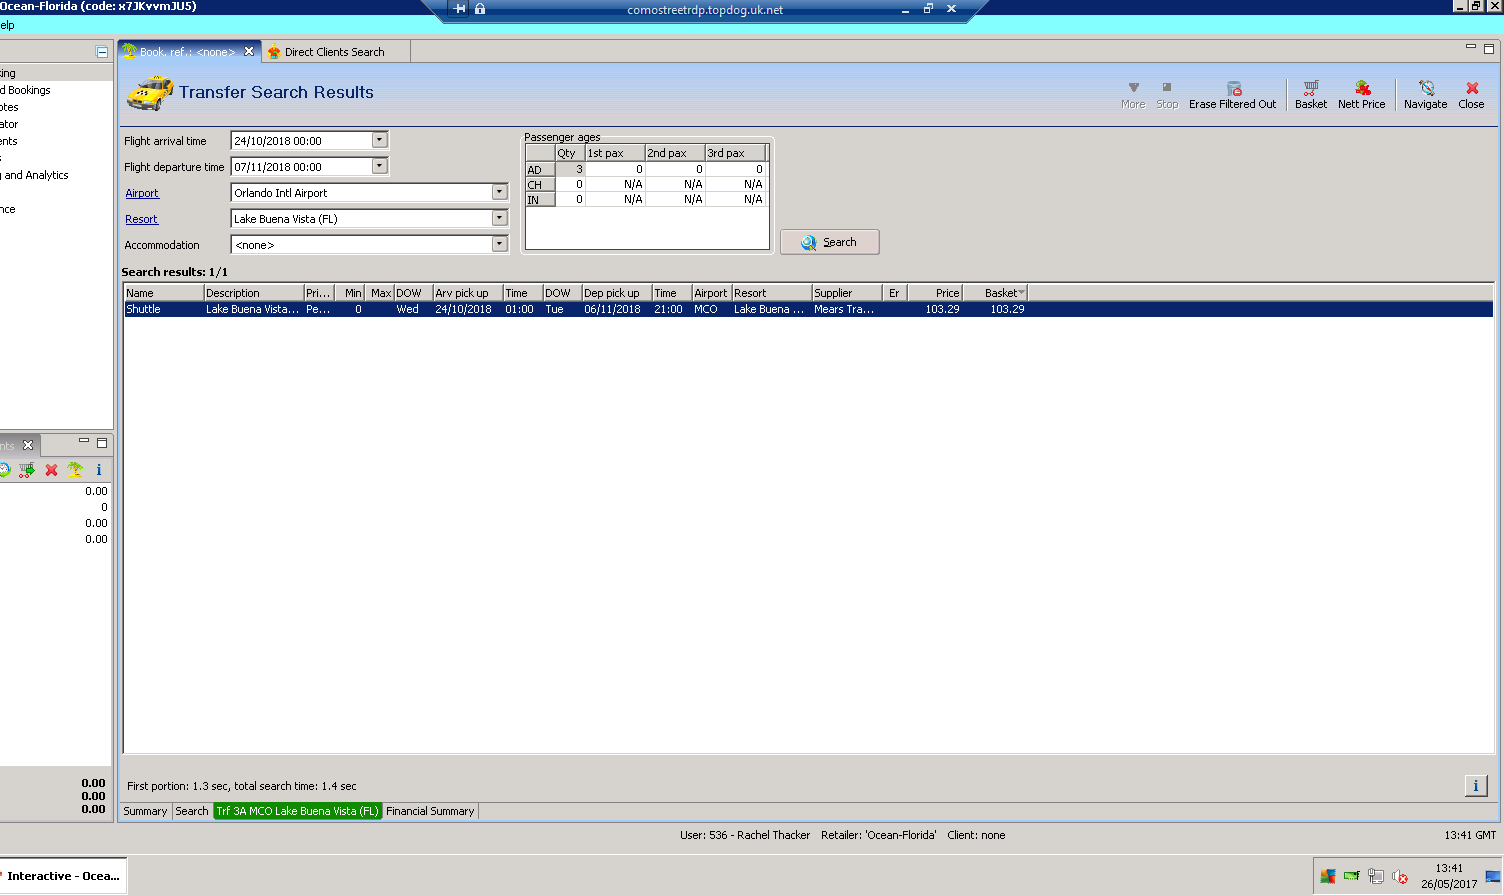Sort results by Description column header
The height and width of the screenshot is (896, 1504).
254,293
